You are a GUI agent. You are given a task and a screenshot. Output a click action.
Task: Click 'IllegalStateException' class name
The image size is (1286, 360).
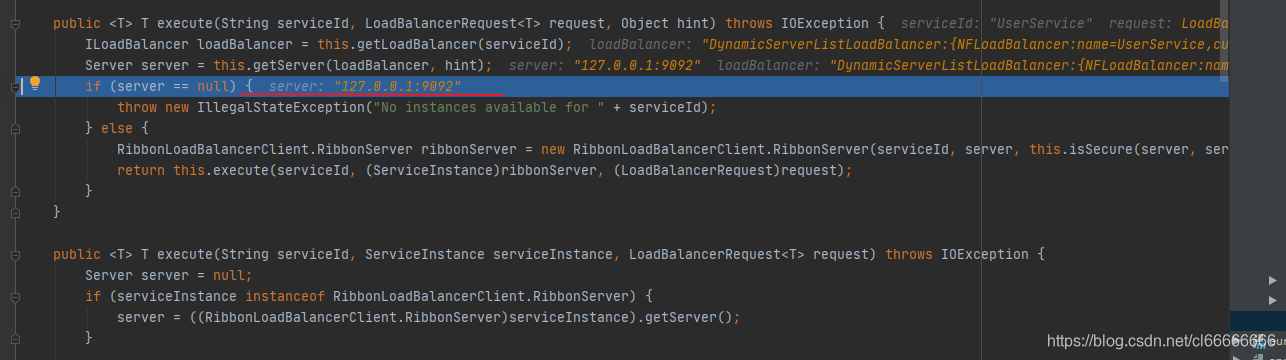click(x=281, y=107)
